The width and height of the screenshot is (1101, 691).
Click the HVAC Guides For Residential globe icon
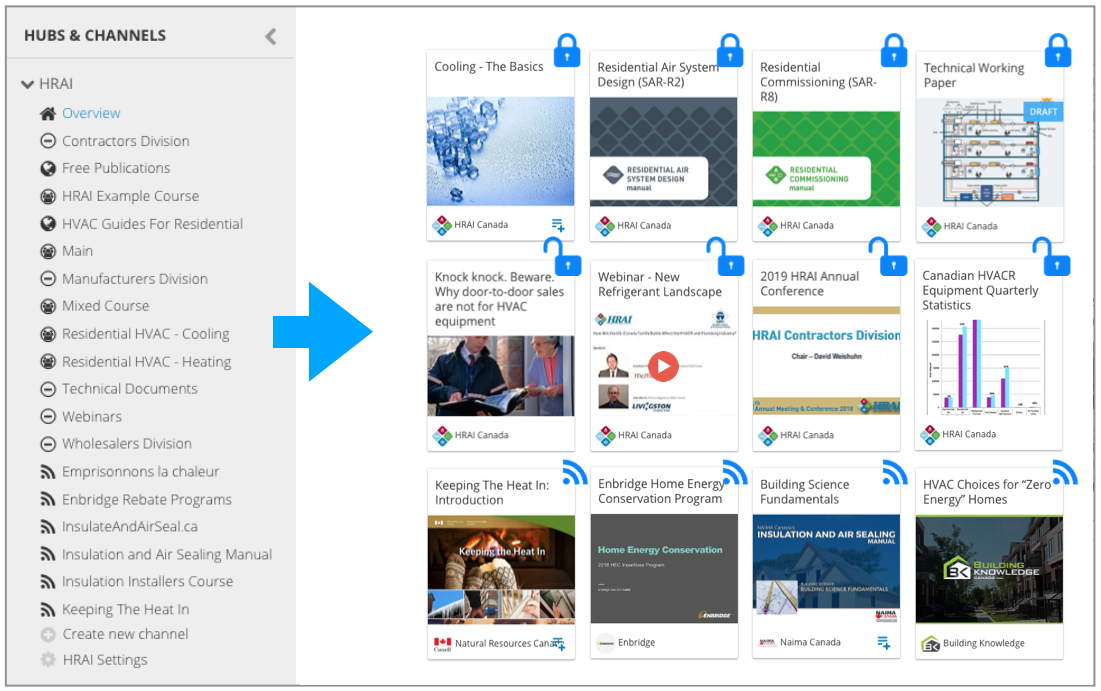48,224
